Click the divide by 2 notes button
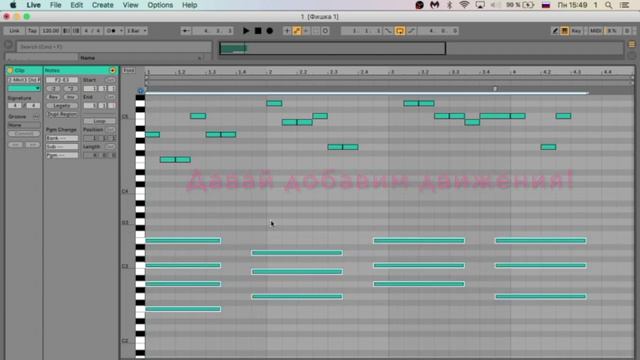Image resolution: width=640 pixels, height=360 pixels. (53, 88)
